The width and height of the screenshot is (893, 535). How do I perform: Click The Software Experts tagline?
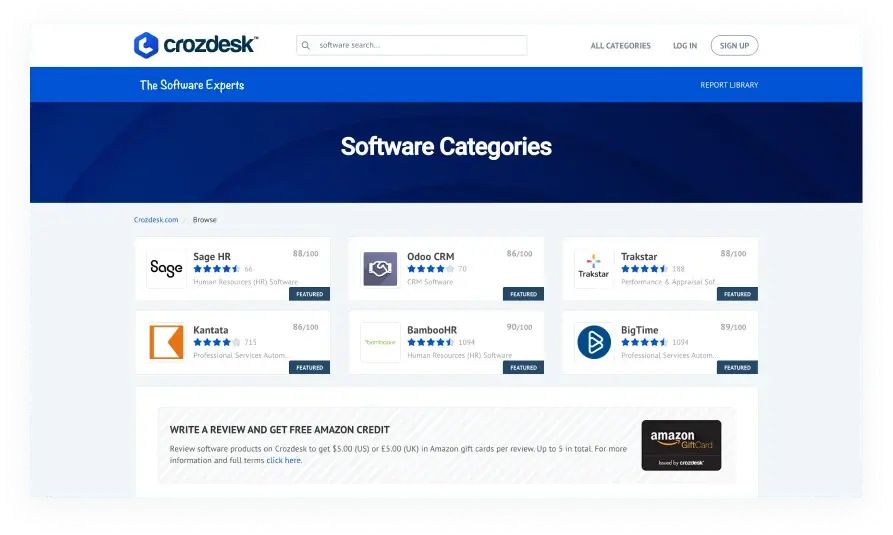click(192, 85)
